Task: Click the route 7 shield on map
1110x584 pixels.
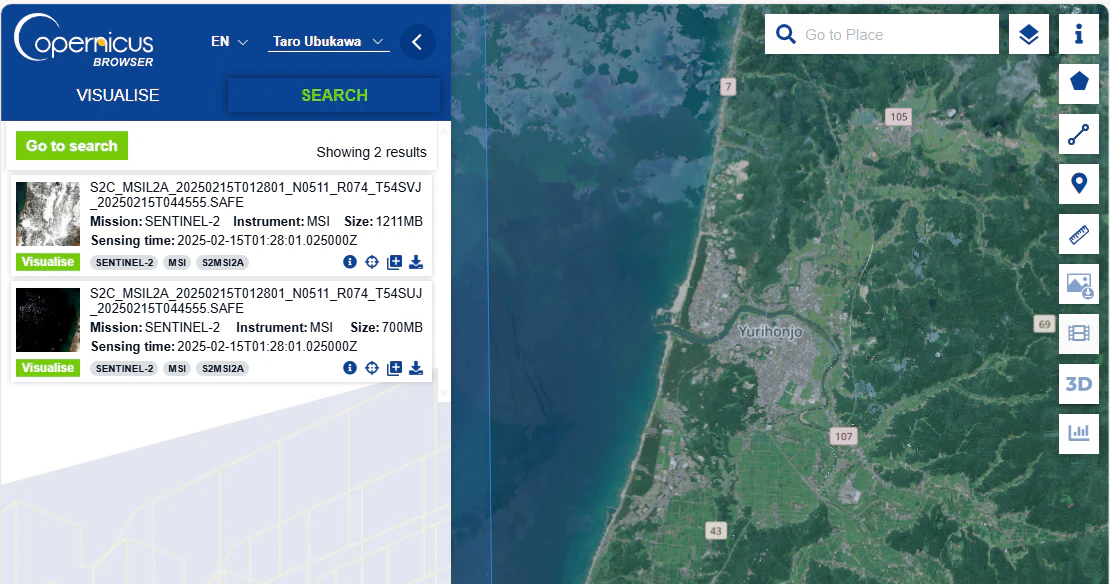Action: coord(728,86)
